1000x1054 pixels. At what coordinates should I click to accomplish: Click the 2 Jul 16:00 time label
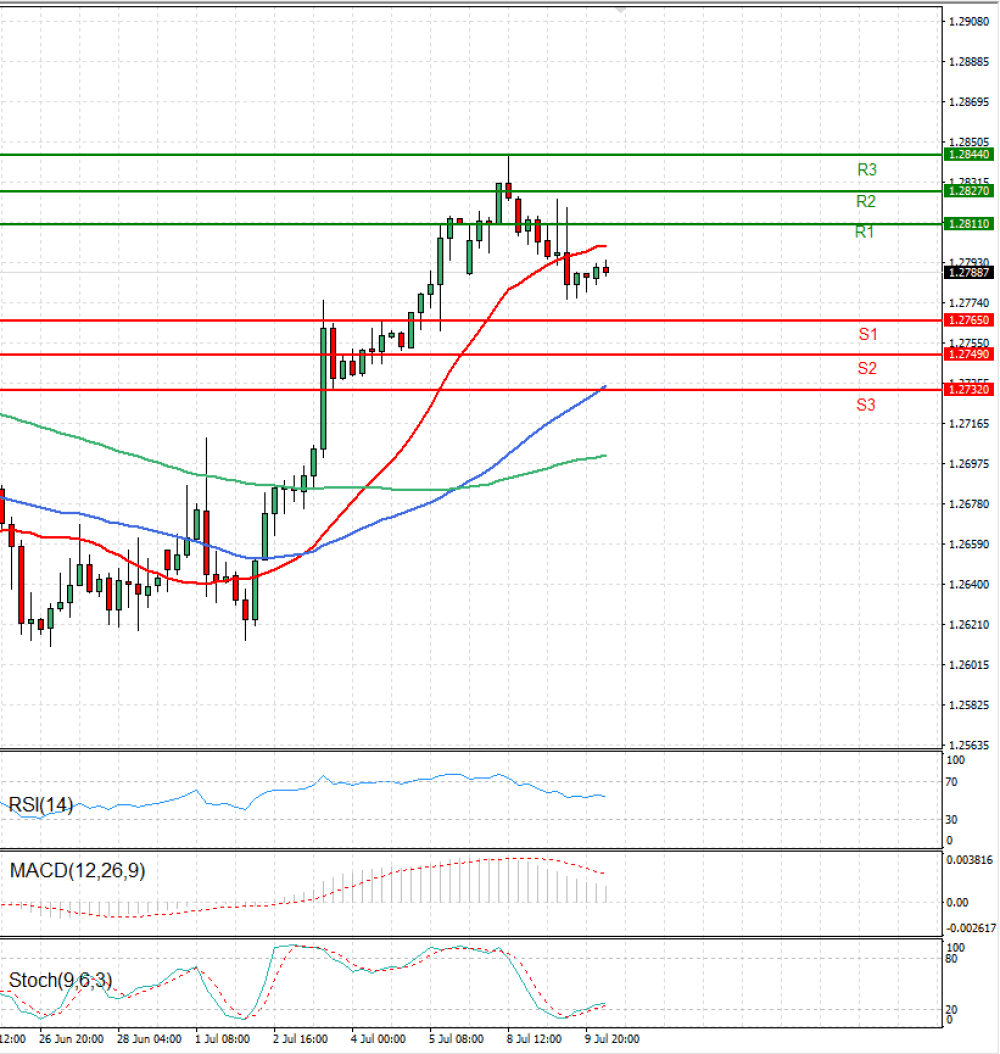[300, 1039]
